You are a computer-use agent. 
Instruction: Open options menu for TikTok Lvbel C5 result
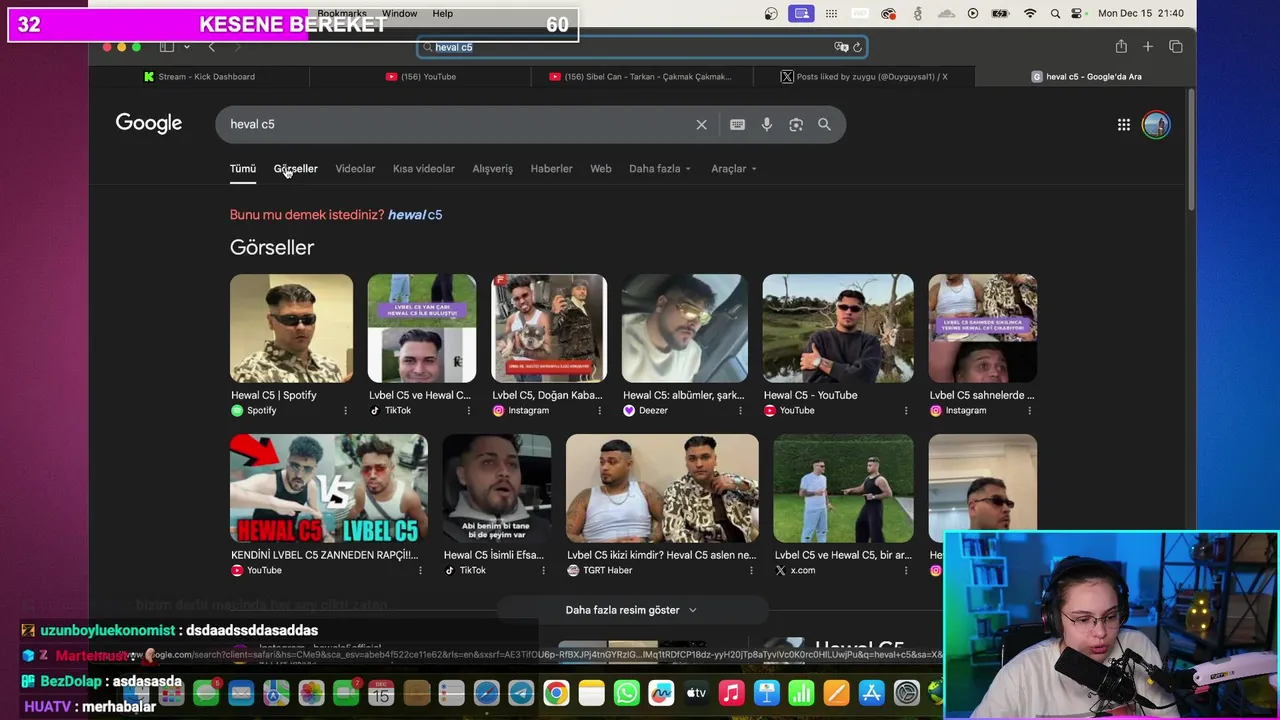pos(468,411)
